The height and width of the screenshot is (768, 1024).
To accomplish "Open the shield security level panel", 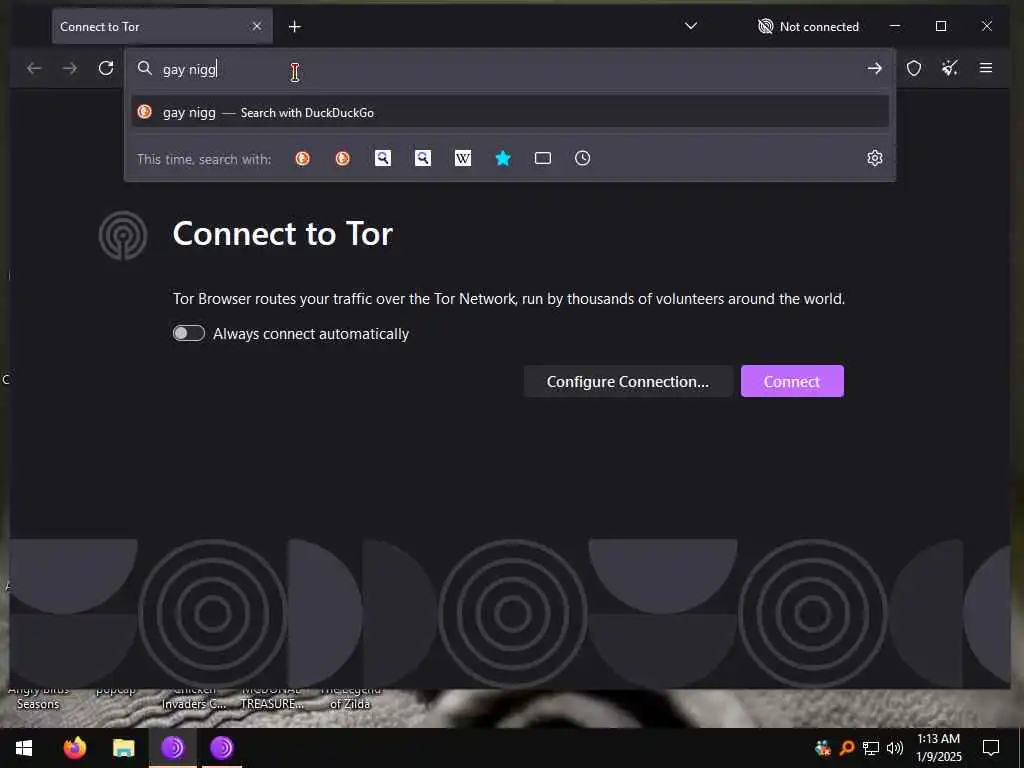I will pyautogui.click(x=914, y=68).
